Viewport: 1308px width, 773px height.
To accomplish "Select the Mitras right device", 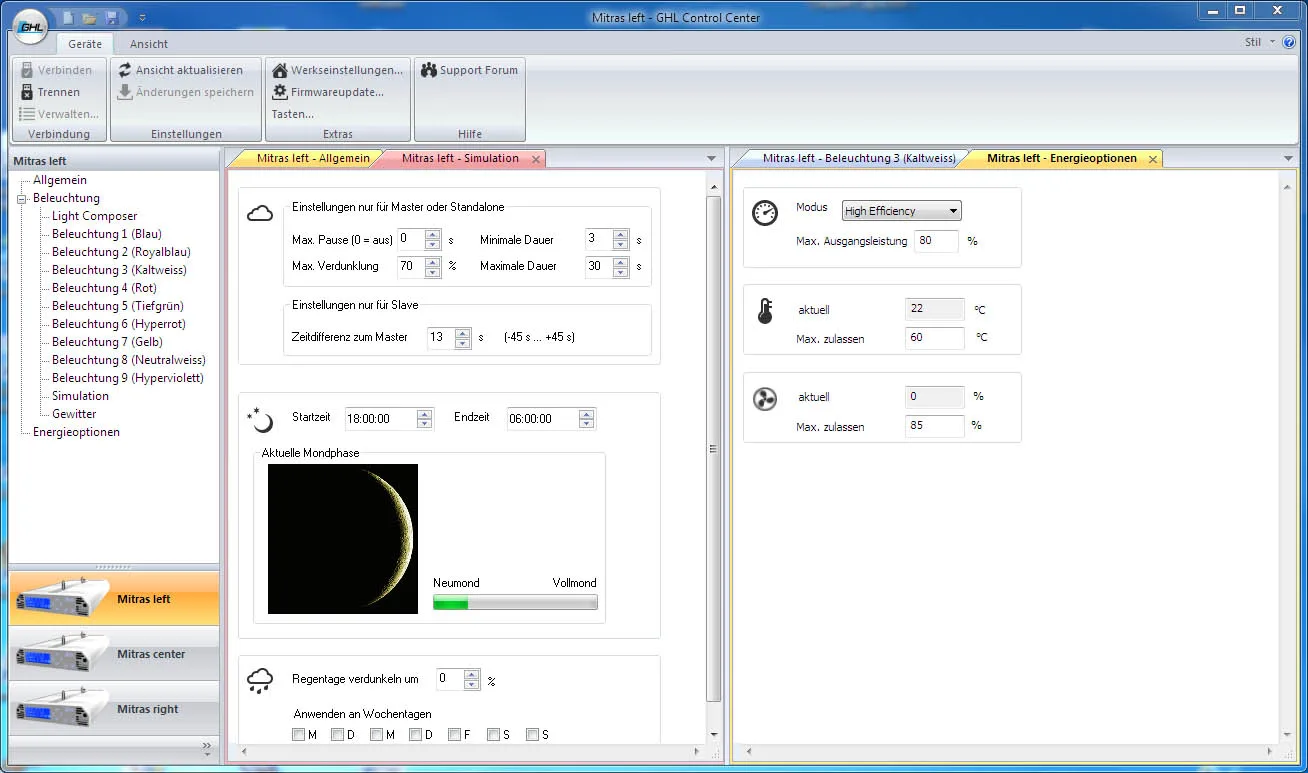I will pos(114,709).
